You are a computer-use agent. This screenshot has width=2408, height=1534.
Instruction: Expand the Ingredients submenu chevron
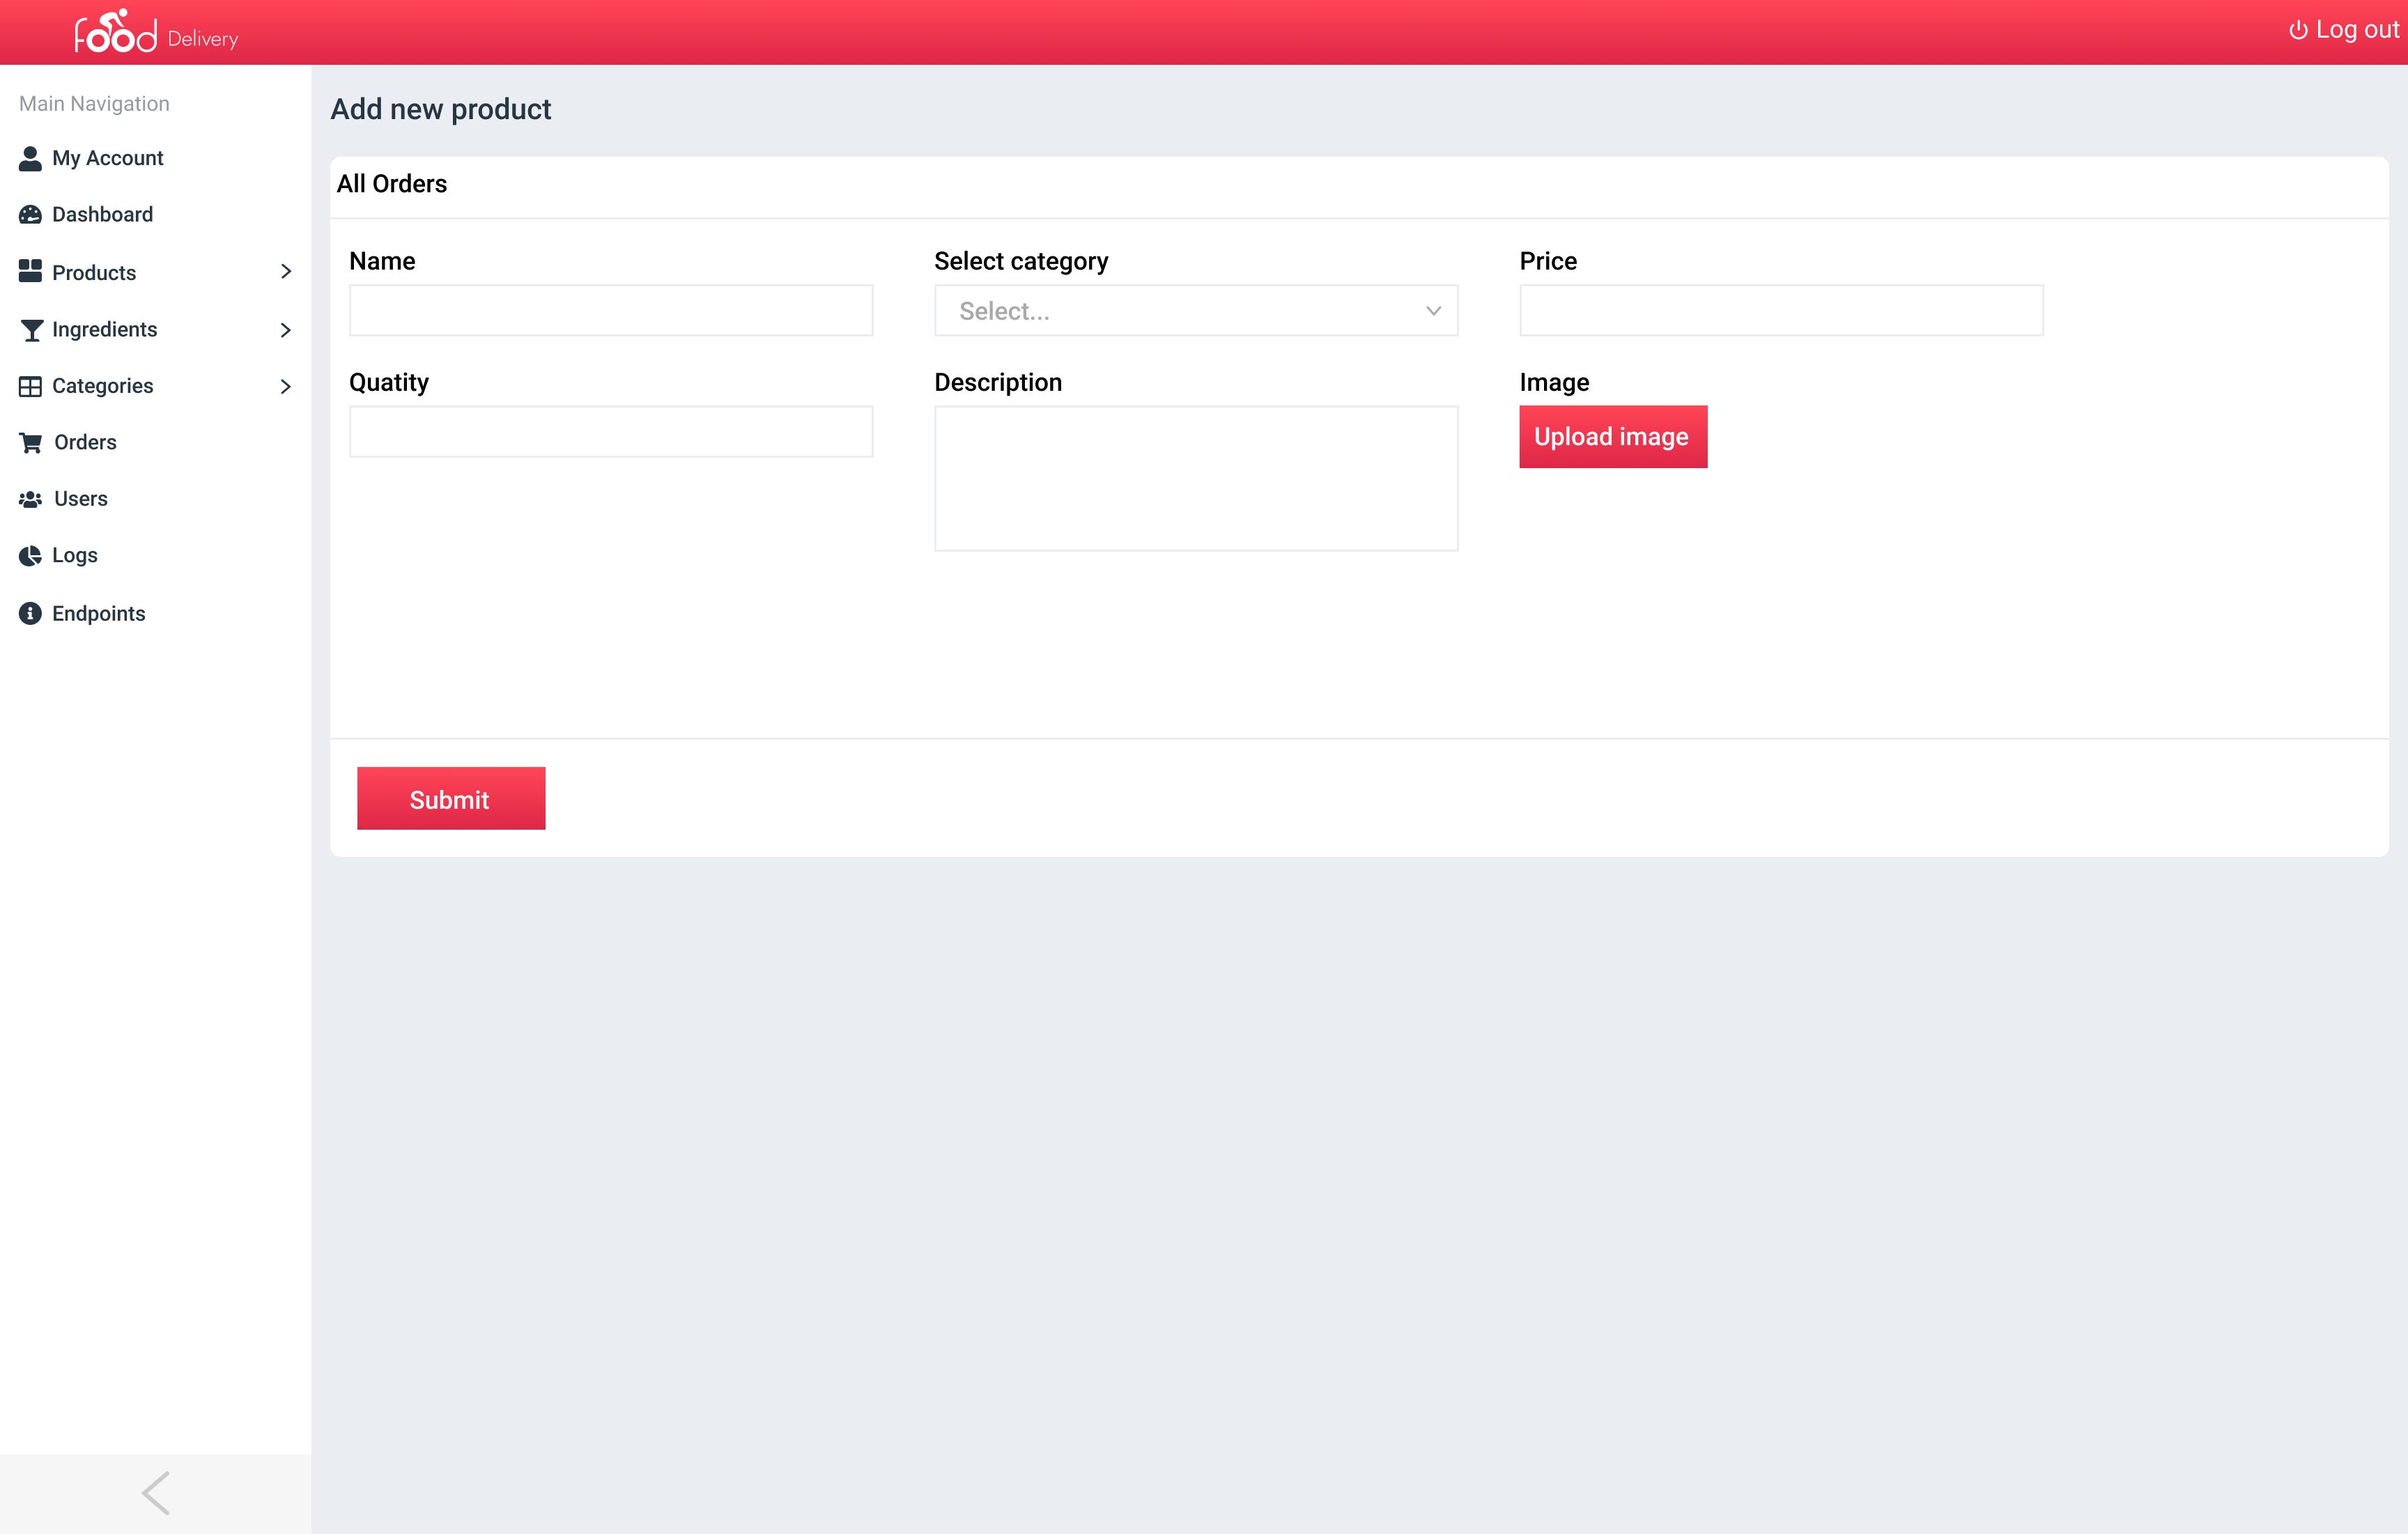(x=286, y=330)
